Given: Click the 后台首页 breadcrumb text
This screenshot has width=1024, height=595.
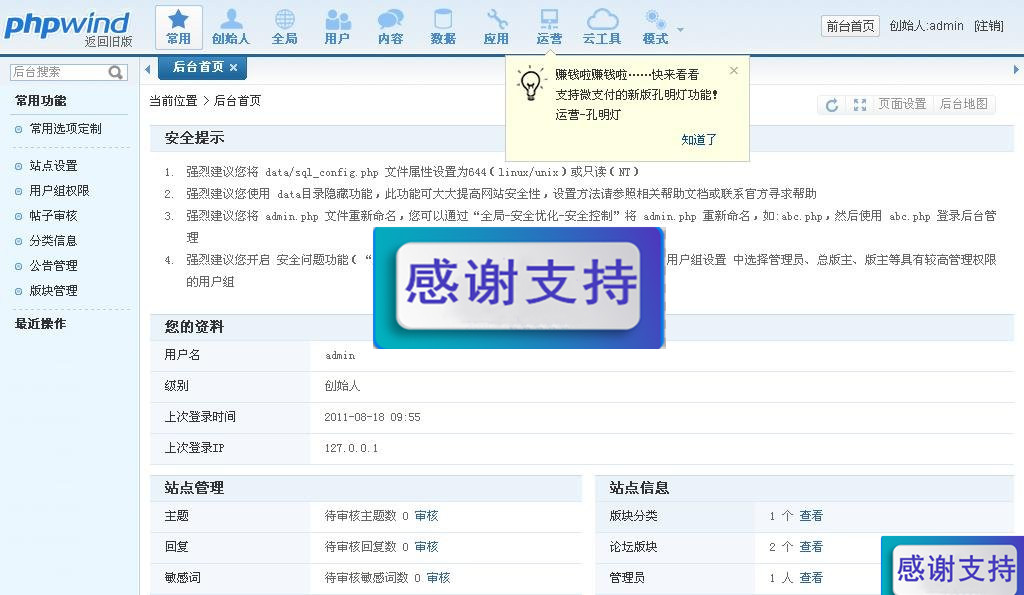Looking at the screenshot, I should point(237,101).
